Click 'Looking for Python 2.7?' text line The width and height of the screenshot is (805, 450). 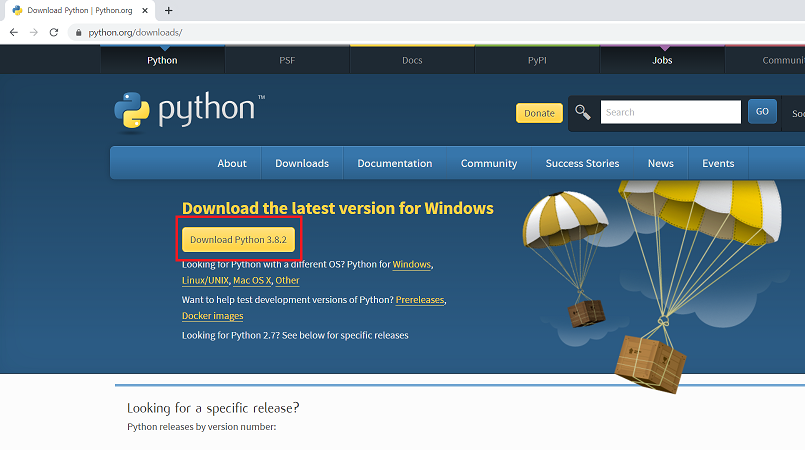(x=295, y=335)
